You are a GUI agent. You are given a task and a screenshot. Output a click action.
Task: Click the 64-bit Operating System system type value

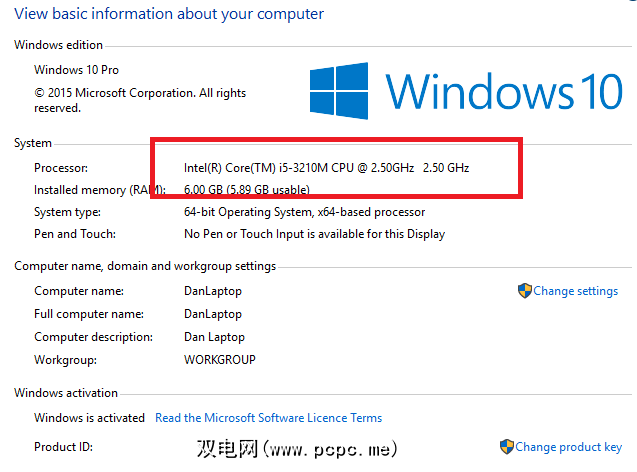304,212
